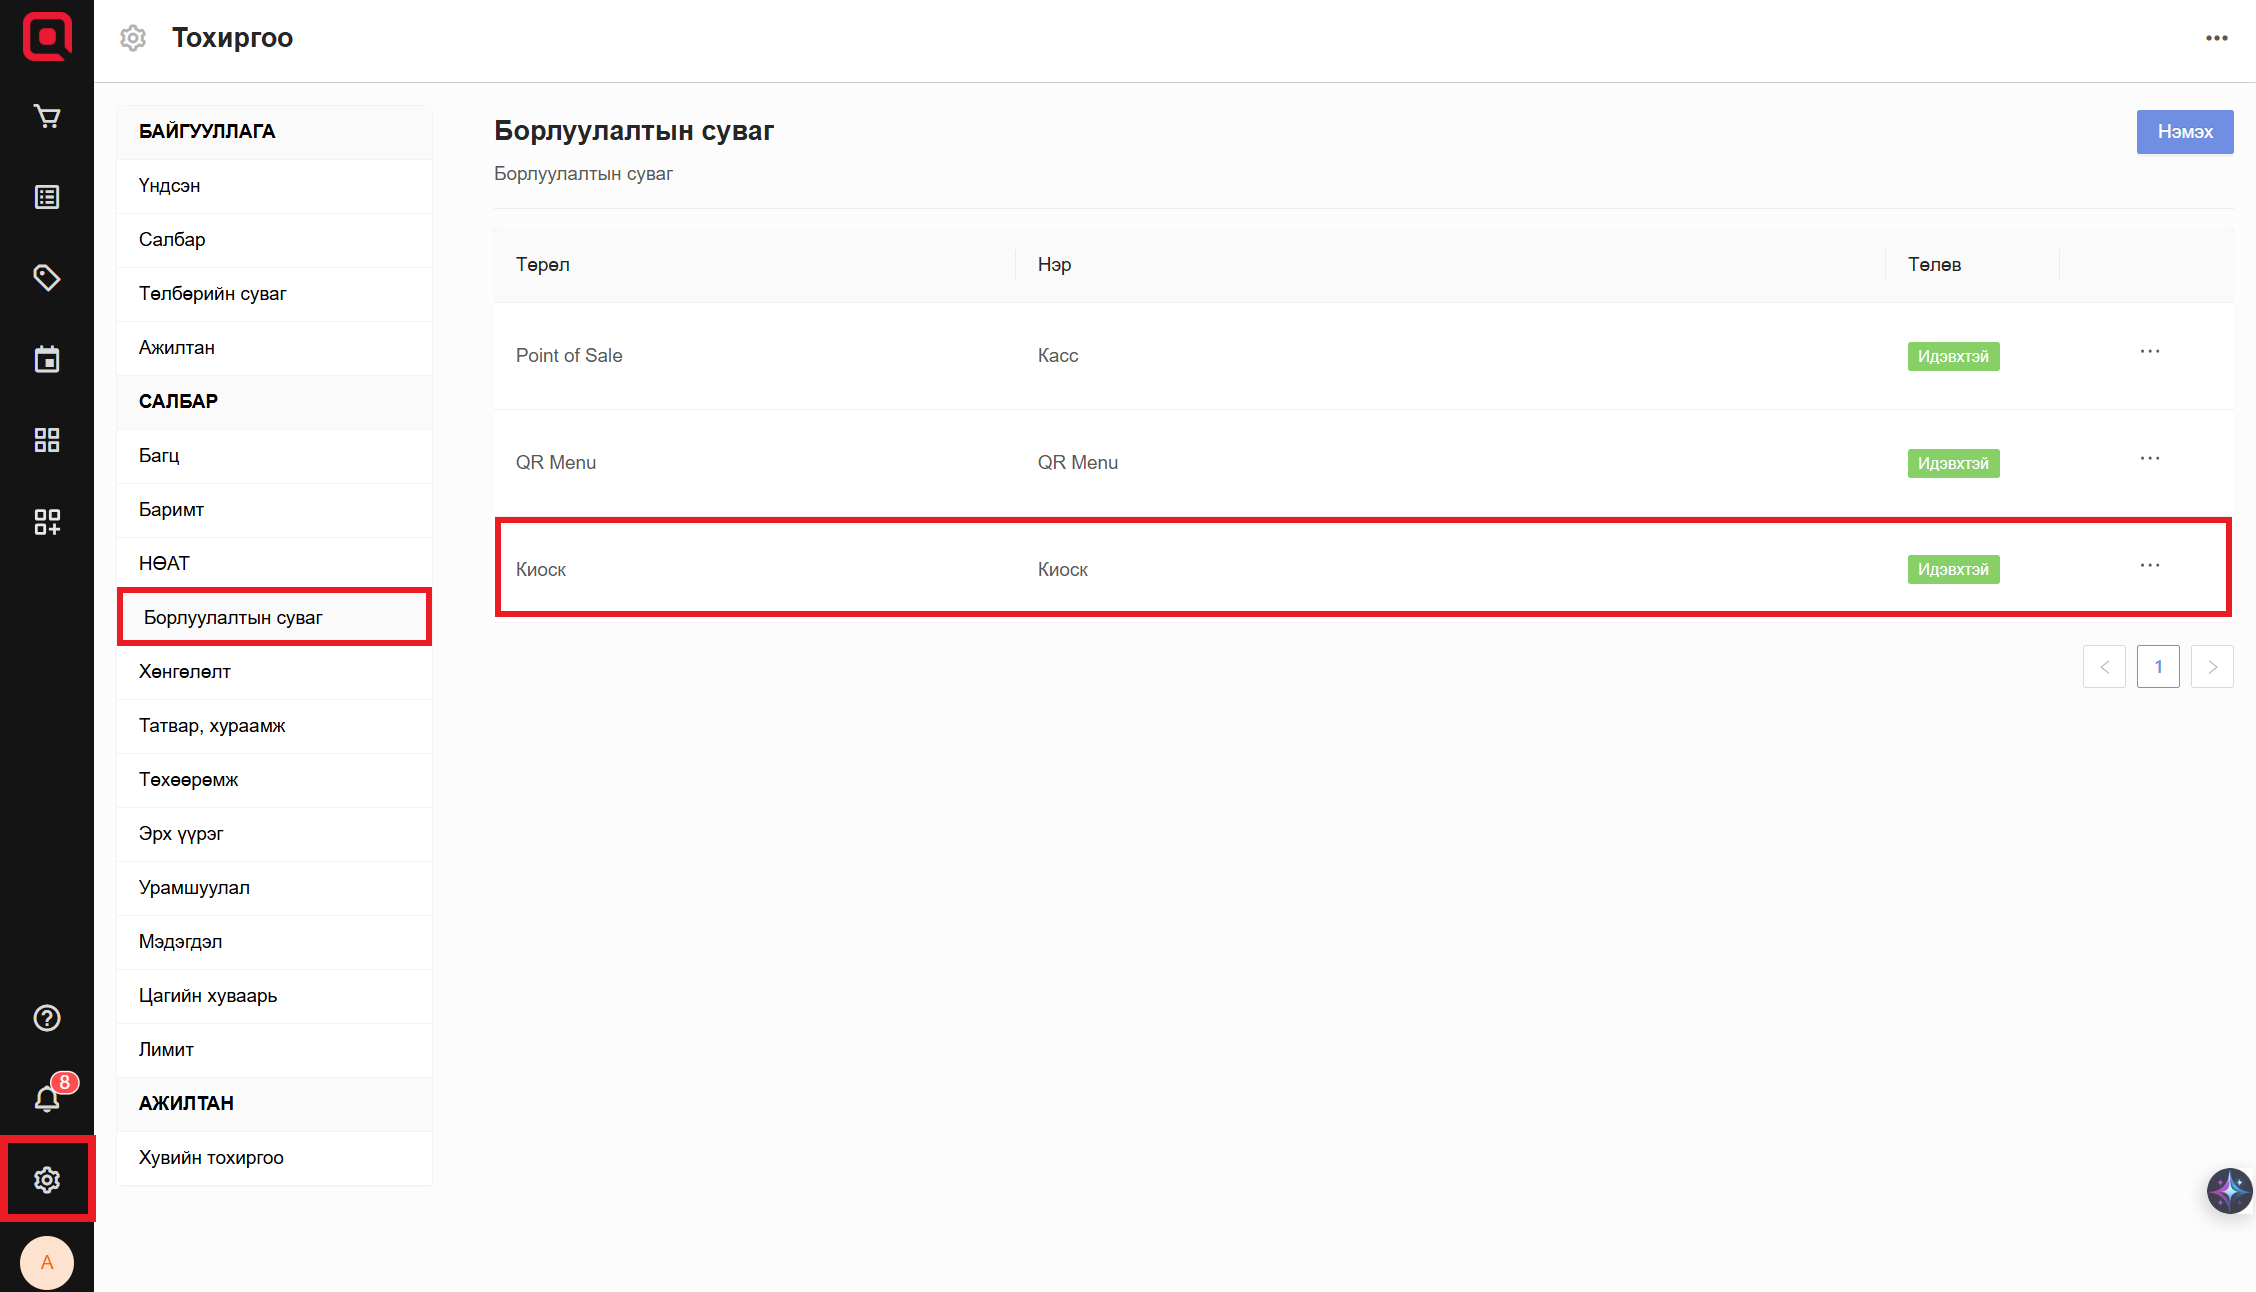Open the calendar sidebar icon

pyautogui.click(x=47, y=359)
